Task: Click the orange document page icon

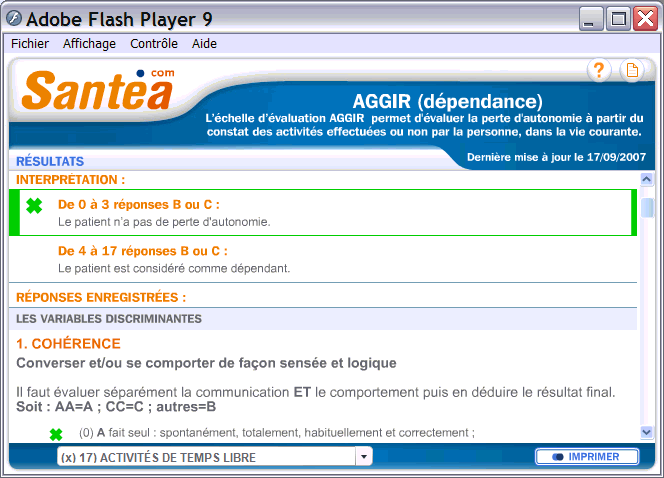Action: pos(632,70)
